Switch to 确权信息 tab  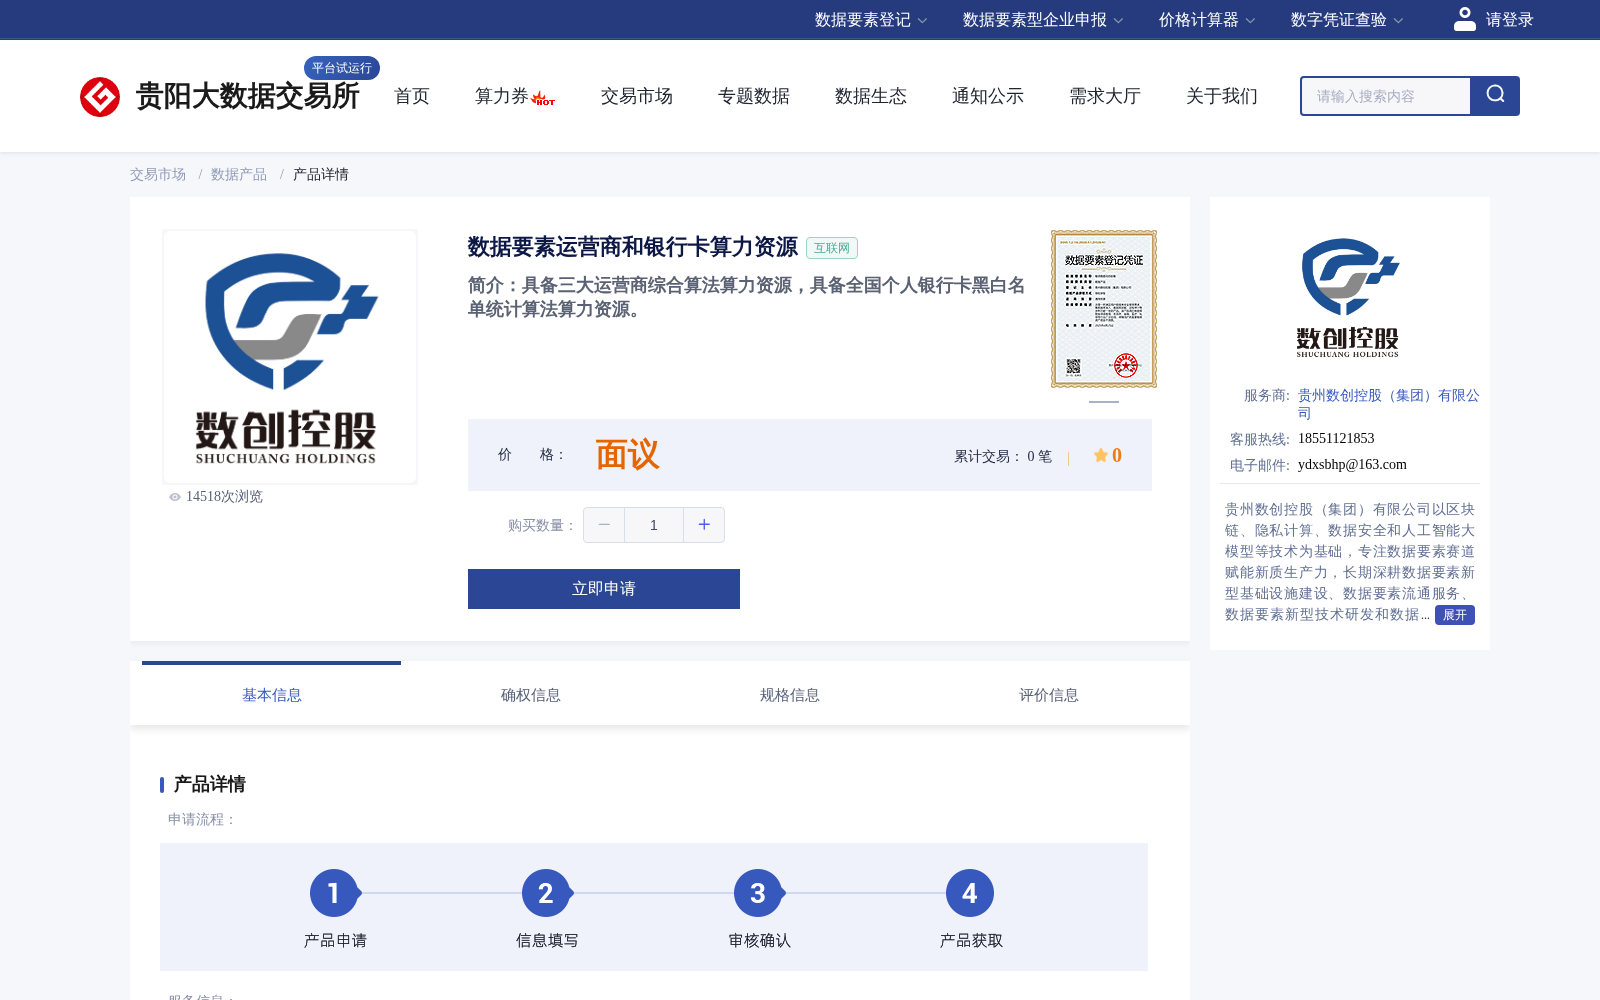click(x=530, y=694)
